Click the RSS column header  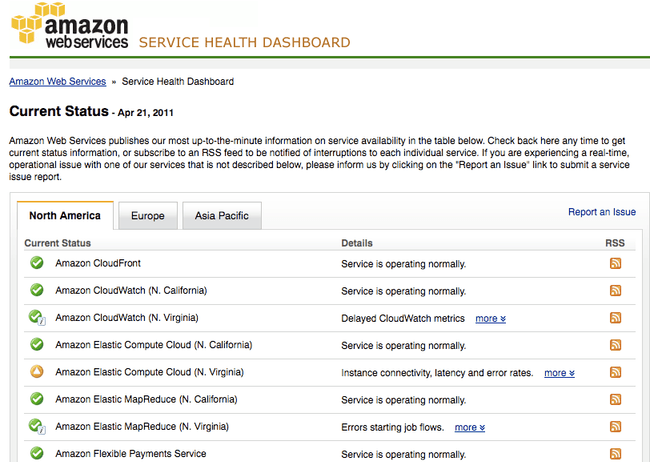pyautogui.click(x=615, y=243)
